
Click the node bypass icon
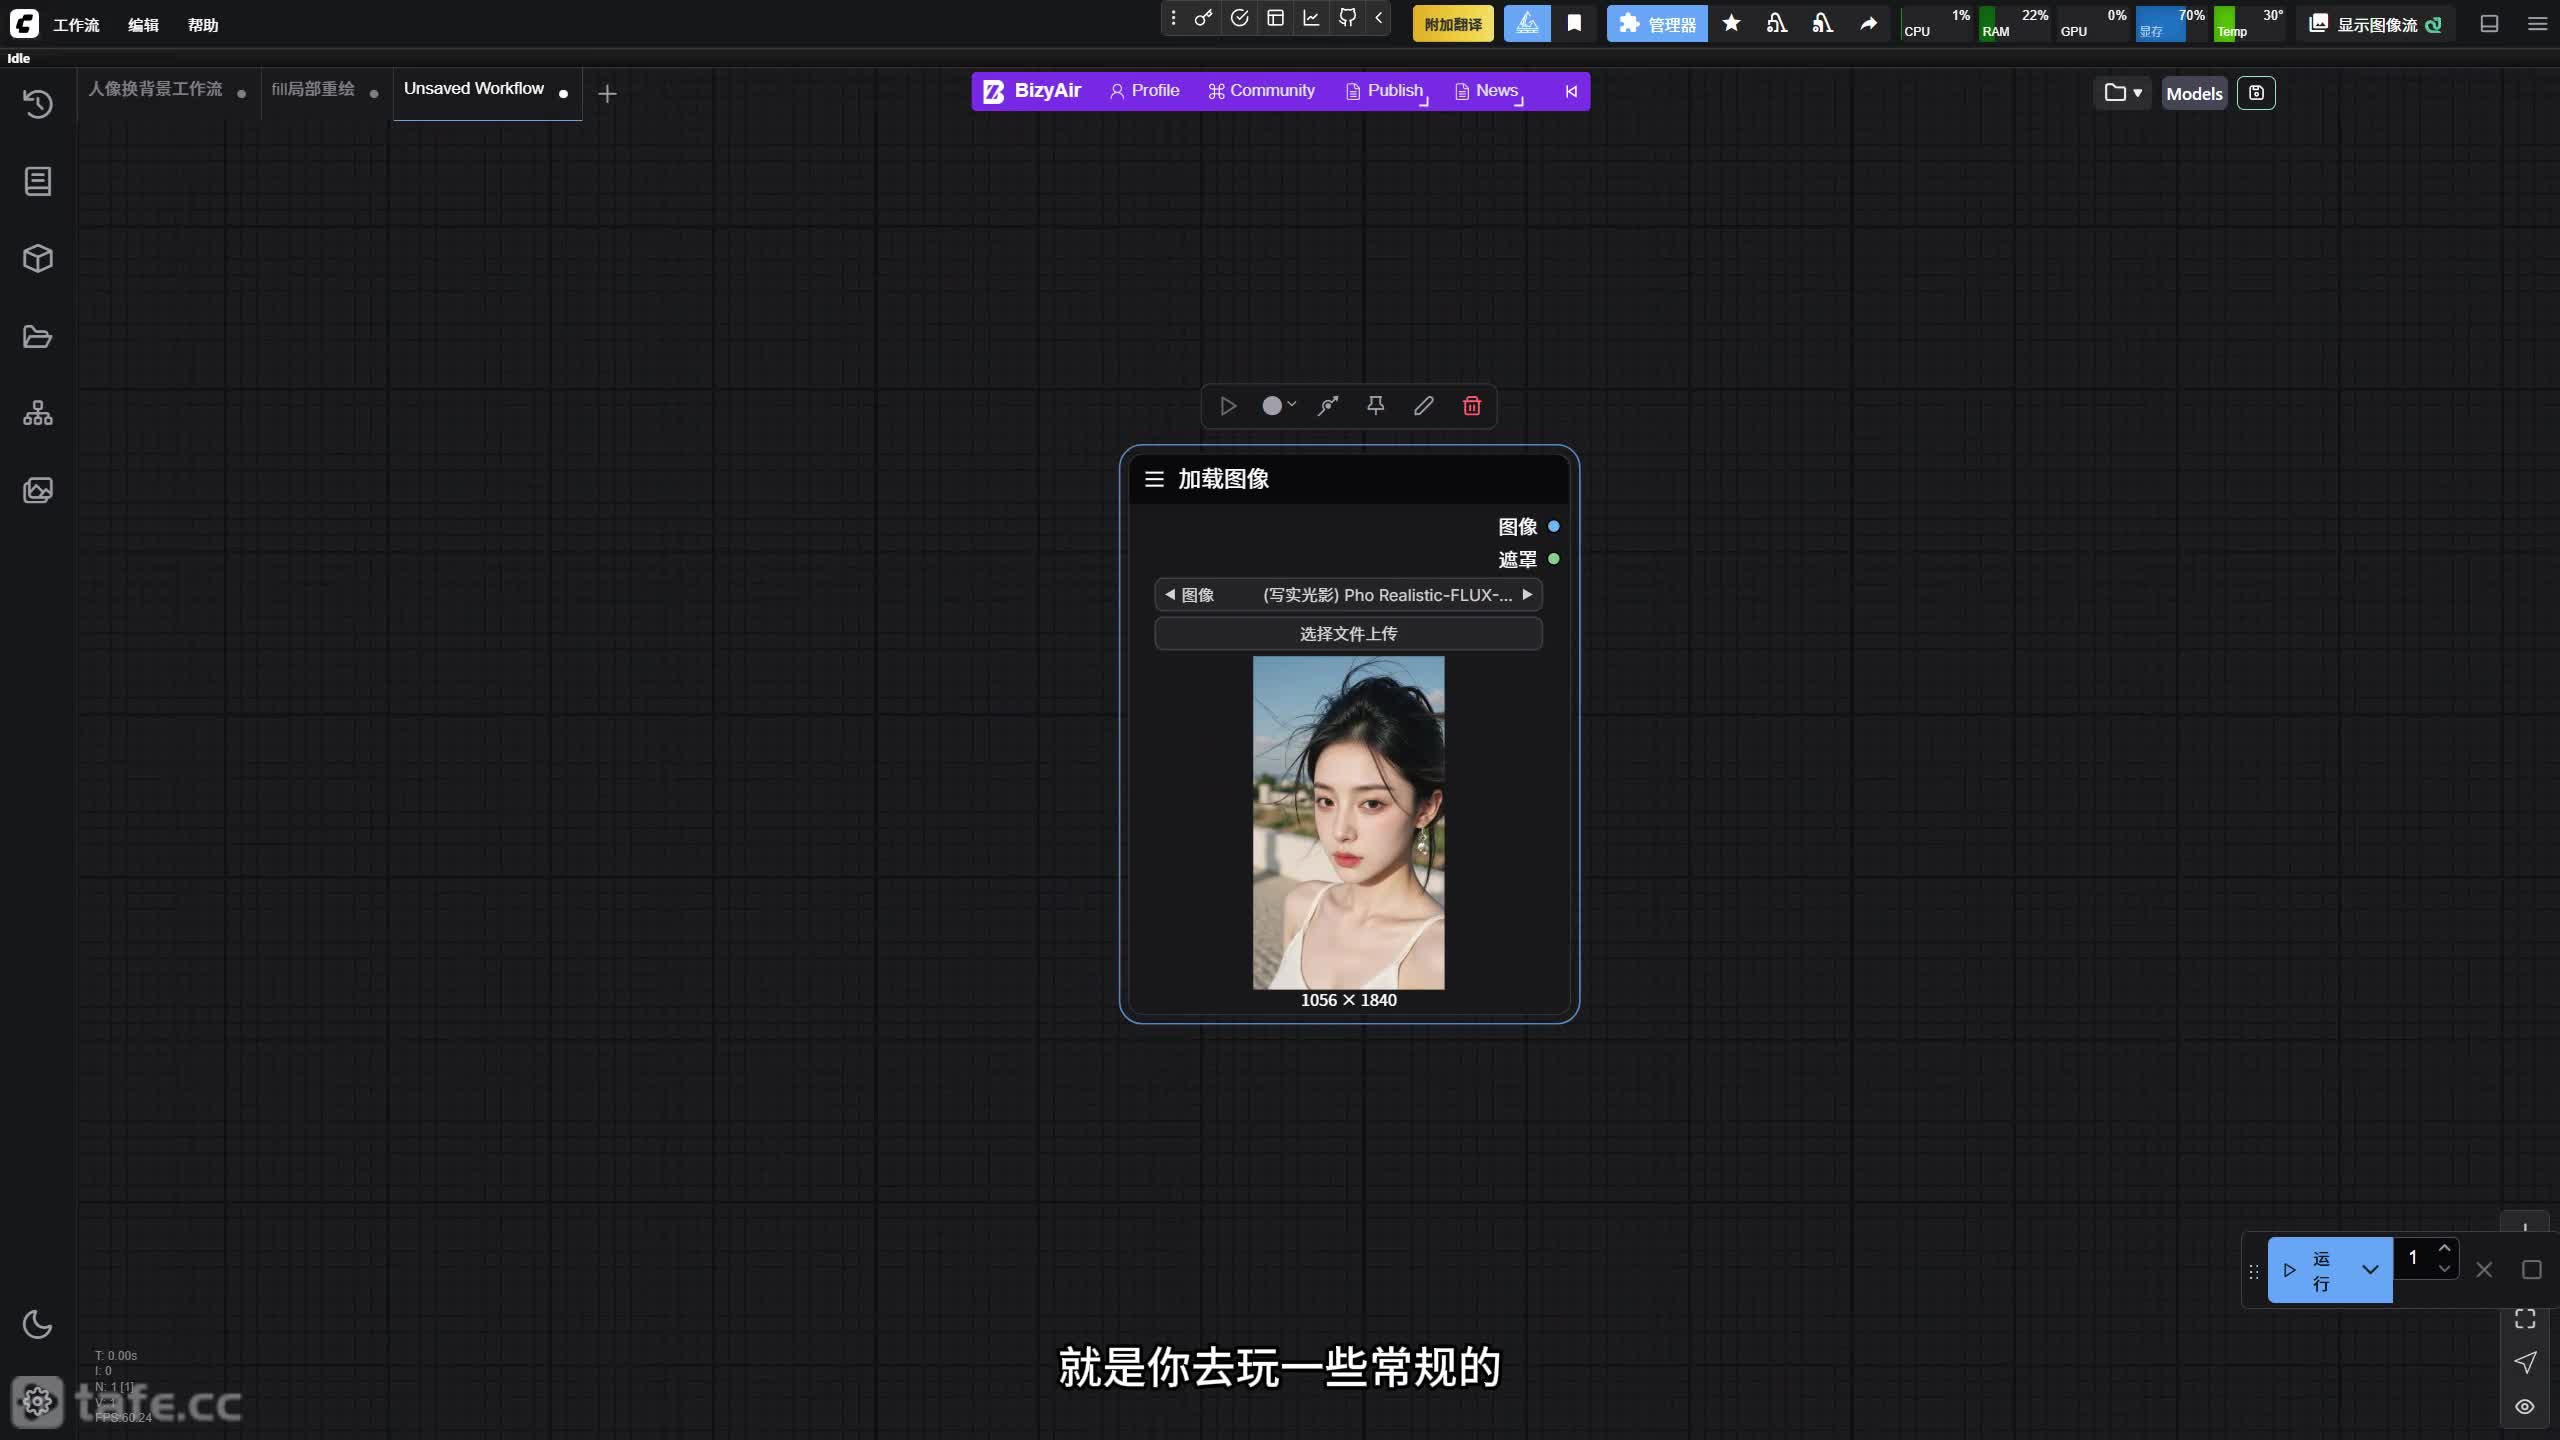click(1328, 406)
